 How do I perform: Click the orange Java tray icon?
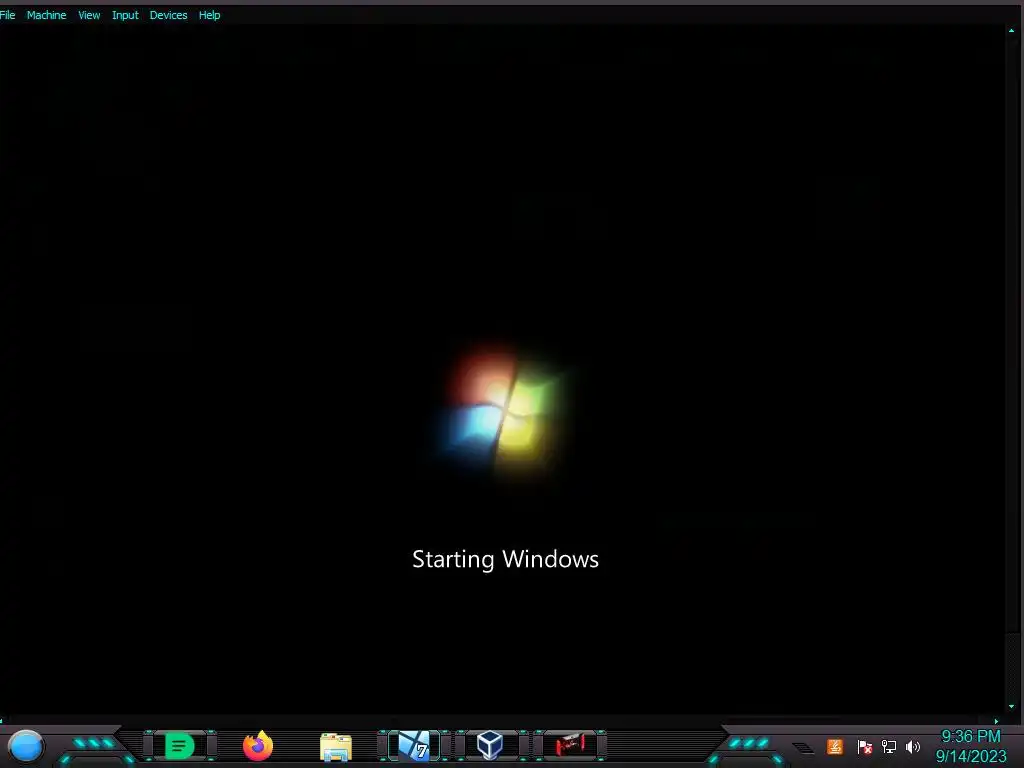pos(835,746)
